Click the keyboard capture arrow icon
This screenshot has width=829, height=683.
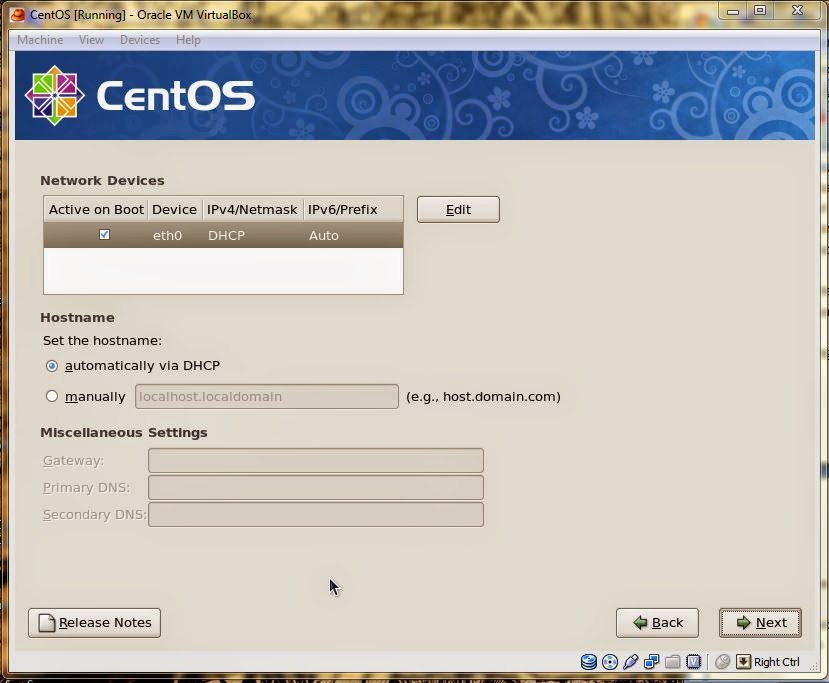click(743, 662)
